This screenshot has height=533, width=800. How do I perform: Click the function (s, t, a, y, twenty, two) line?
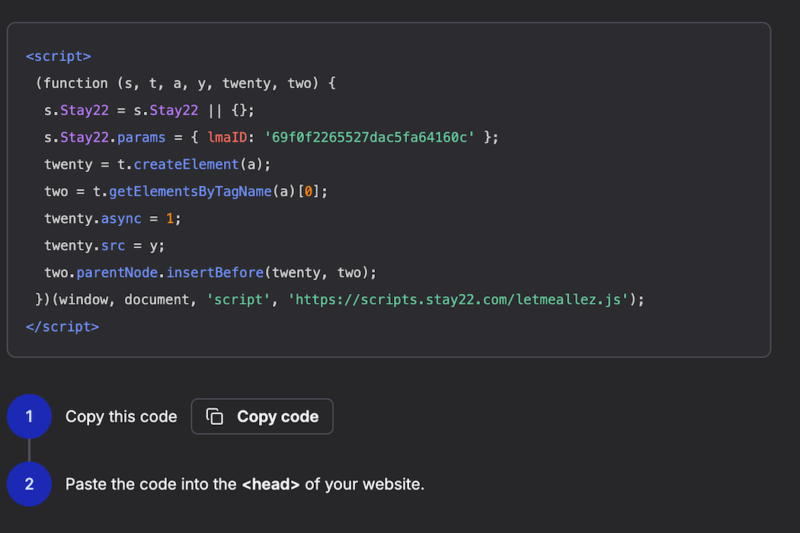point(186,83)
